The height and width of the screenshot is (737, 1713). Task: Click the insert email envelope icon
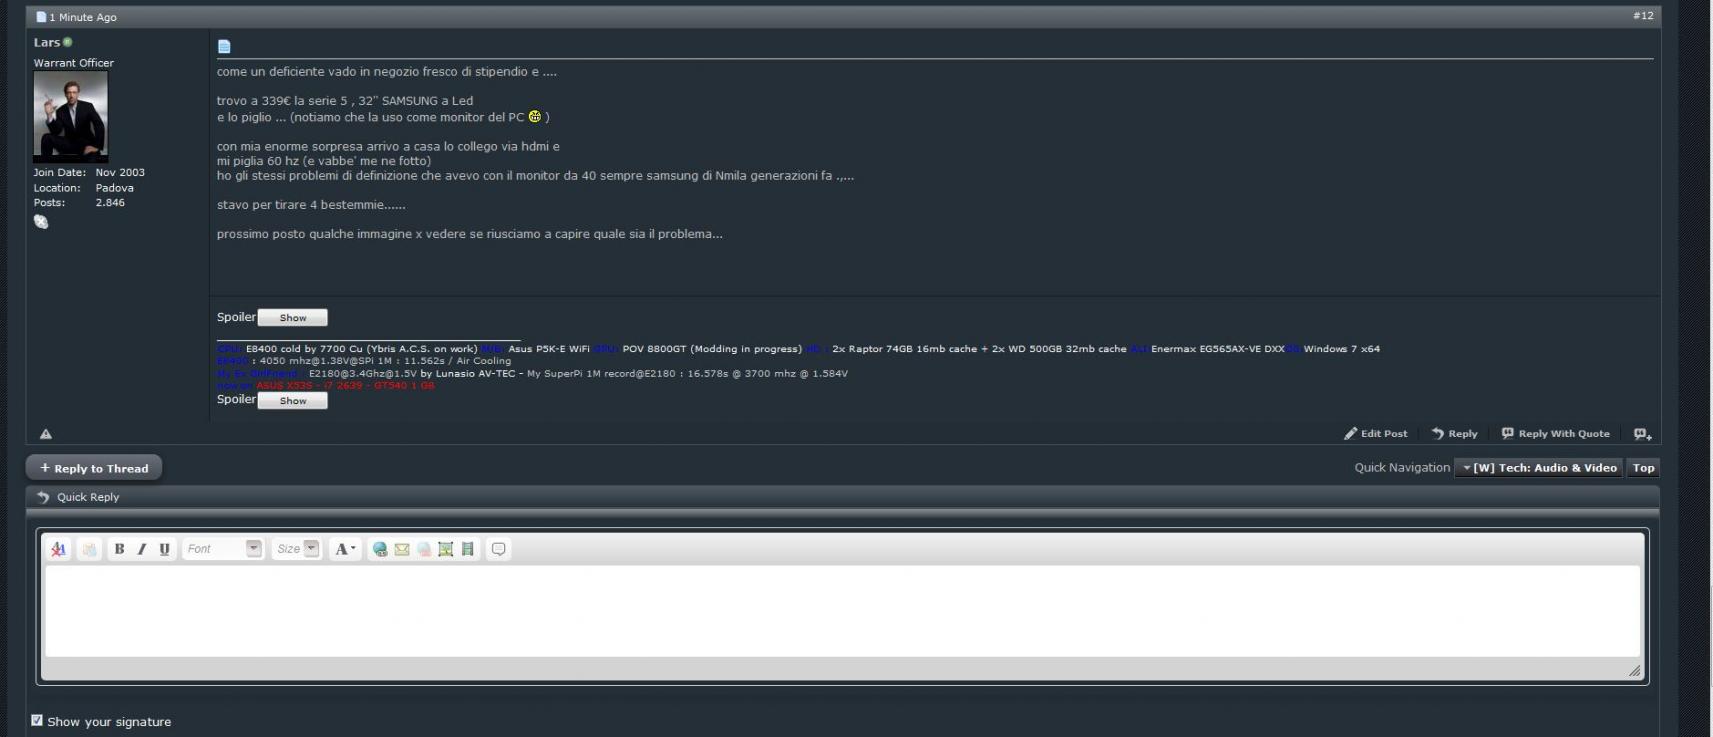(402, 549)
